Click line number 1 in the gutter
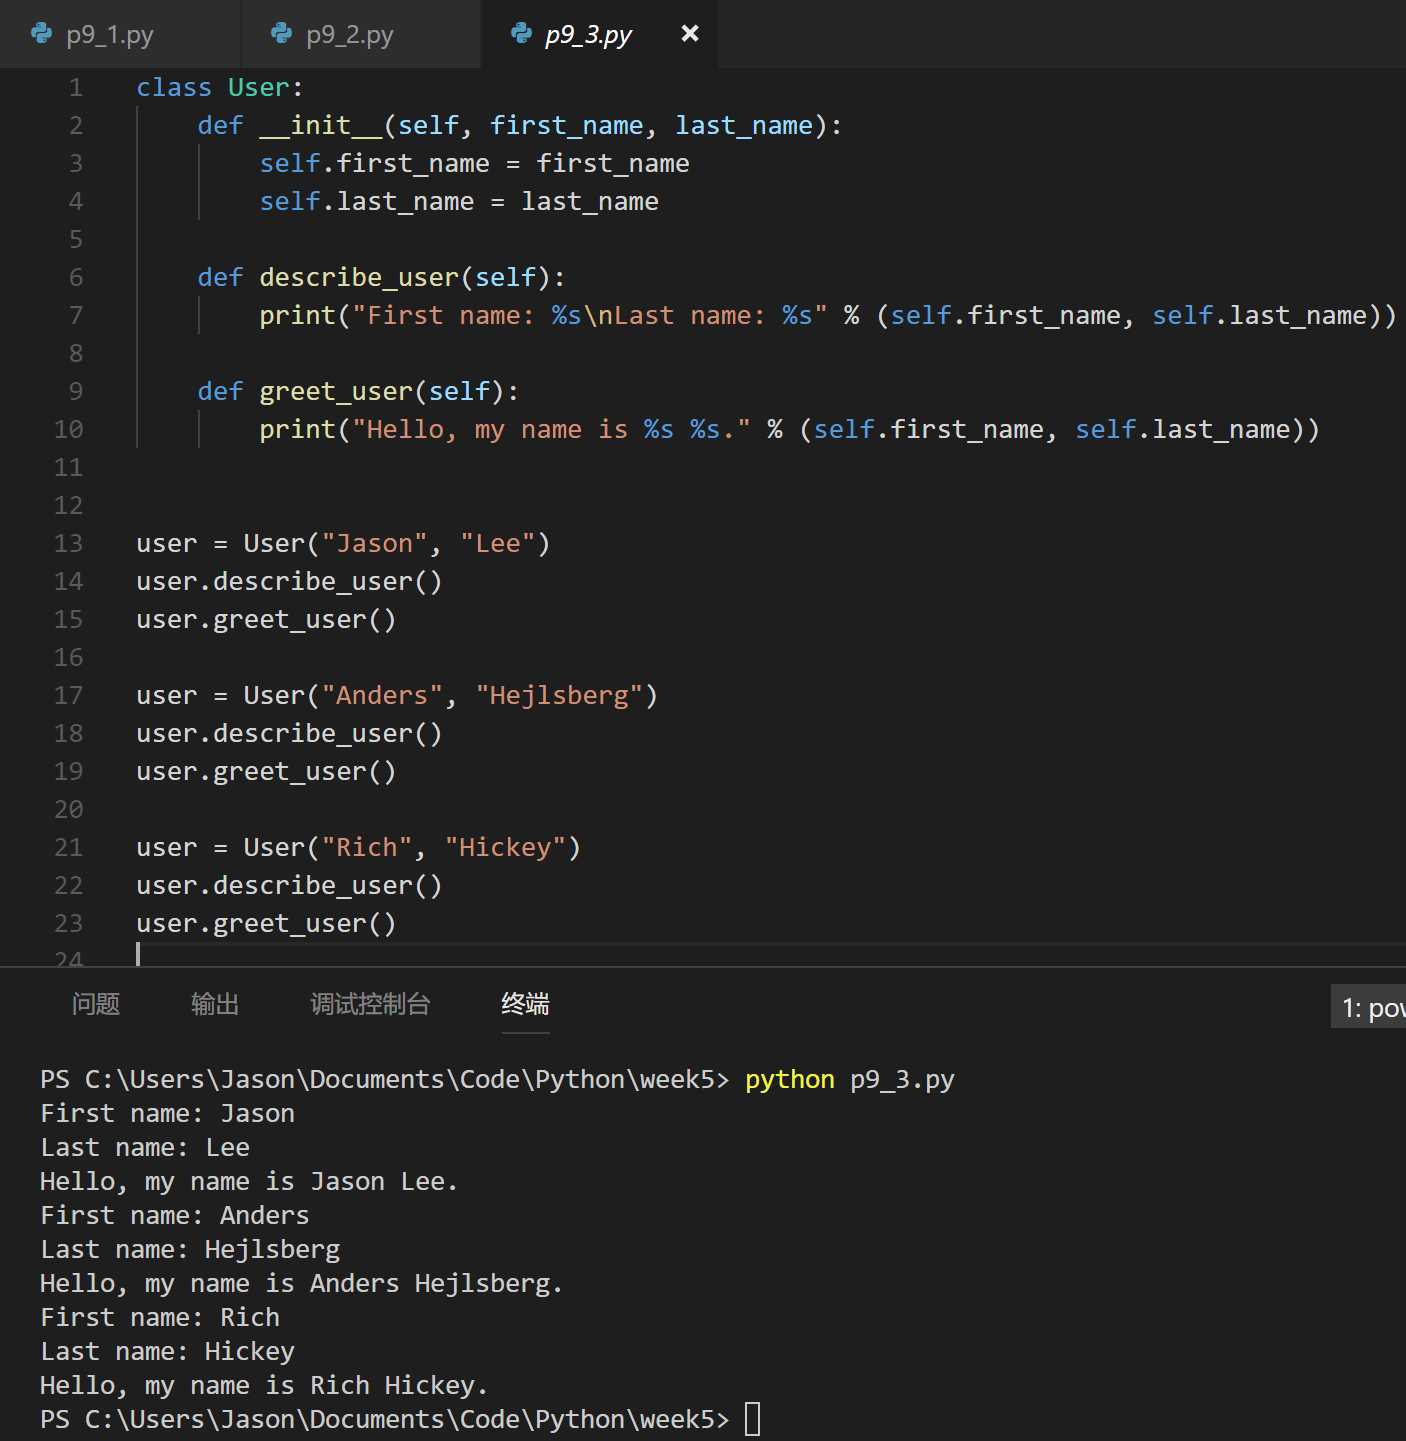This screenshot has height=1441, width=1406. pyautogui.click(x=75, y=88)
